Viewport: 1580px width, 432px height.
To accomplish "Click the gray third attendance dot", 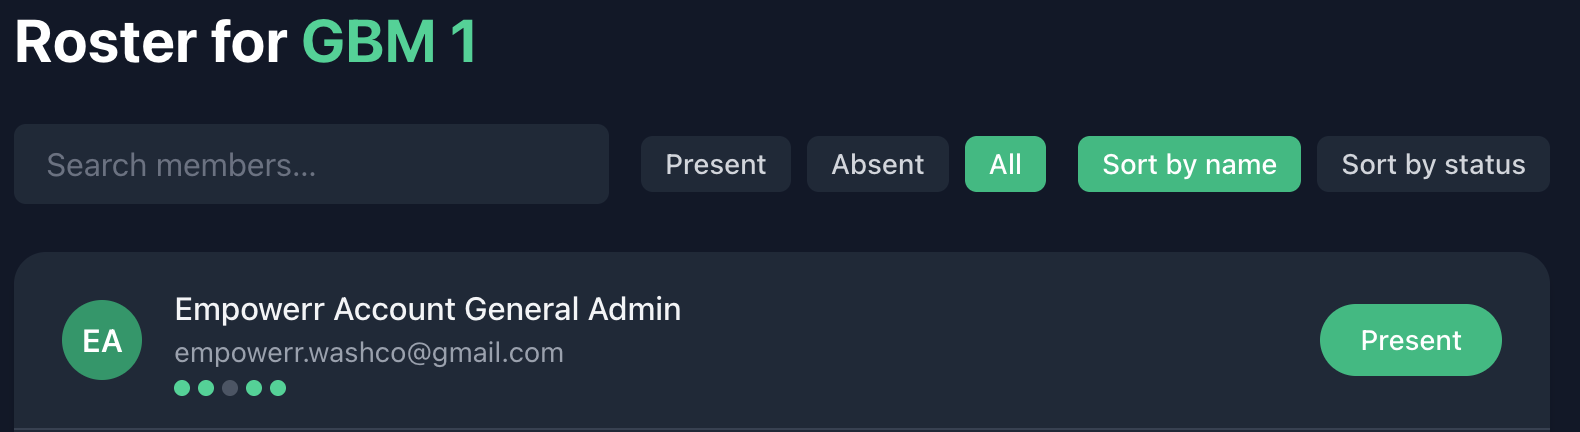I will pos(230,388).
